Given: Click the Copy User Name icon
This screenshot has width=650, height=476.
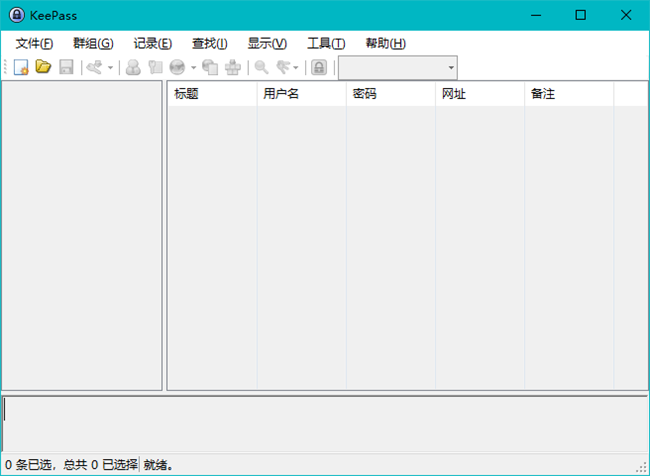Looking at the screenshot, I should [133, 67].
